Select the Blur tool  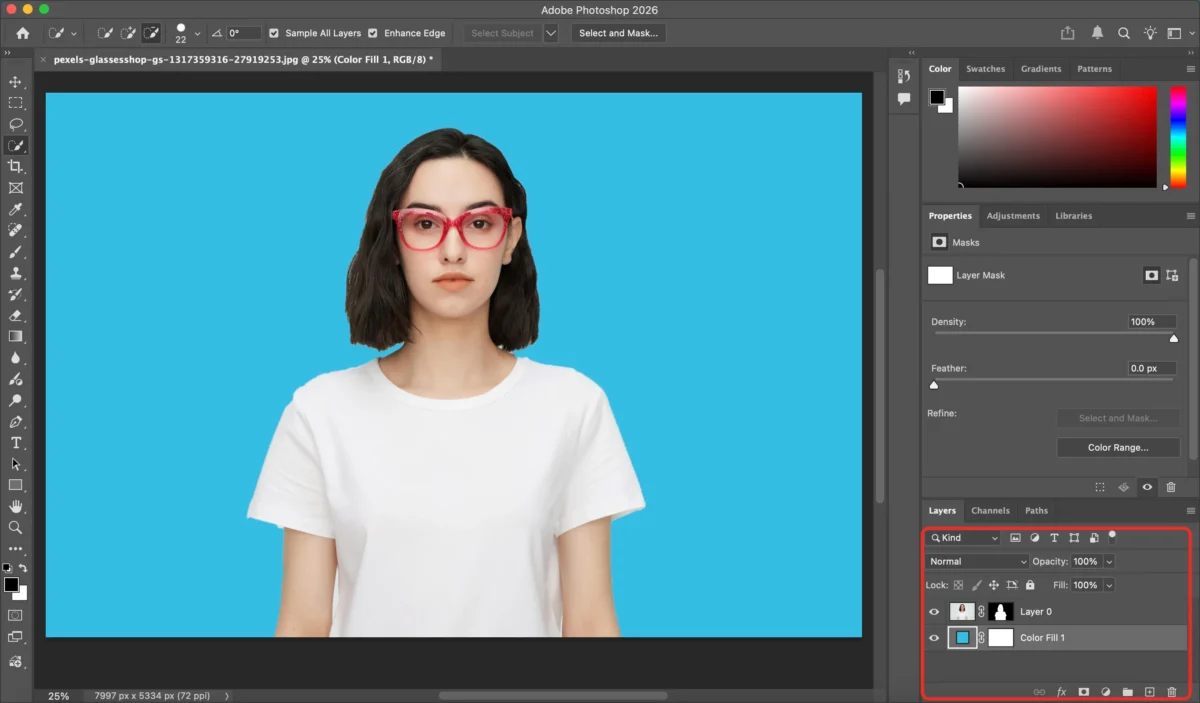(x=15, y=357)
